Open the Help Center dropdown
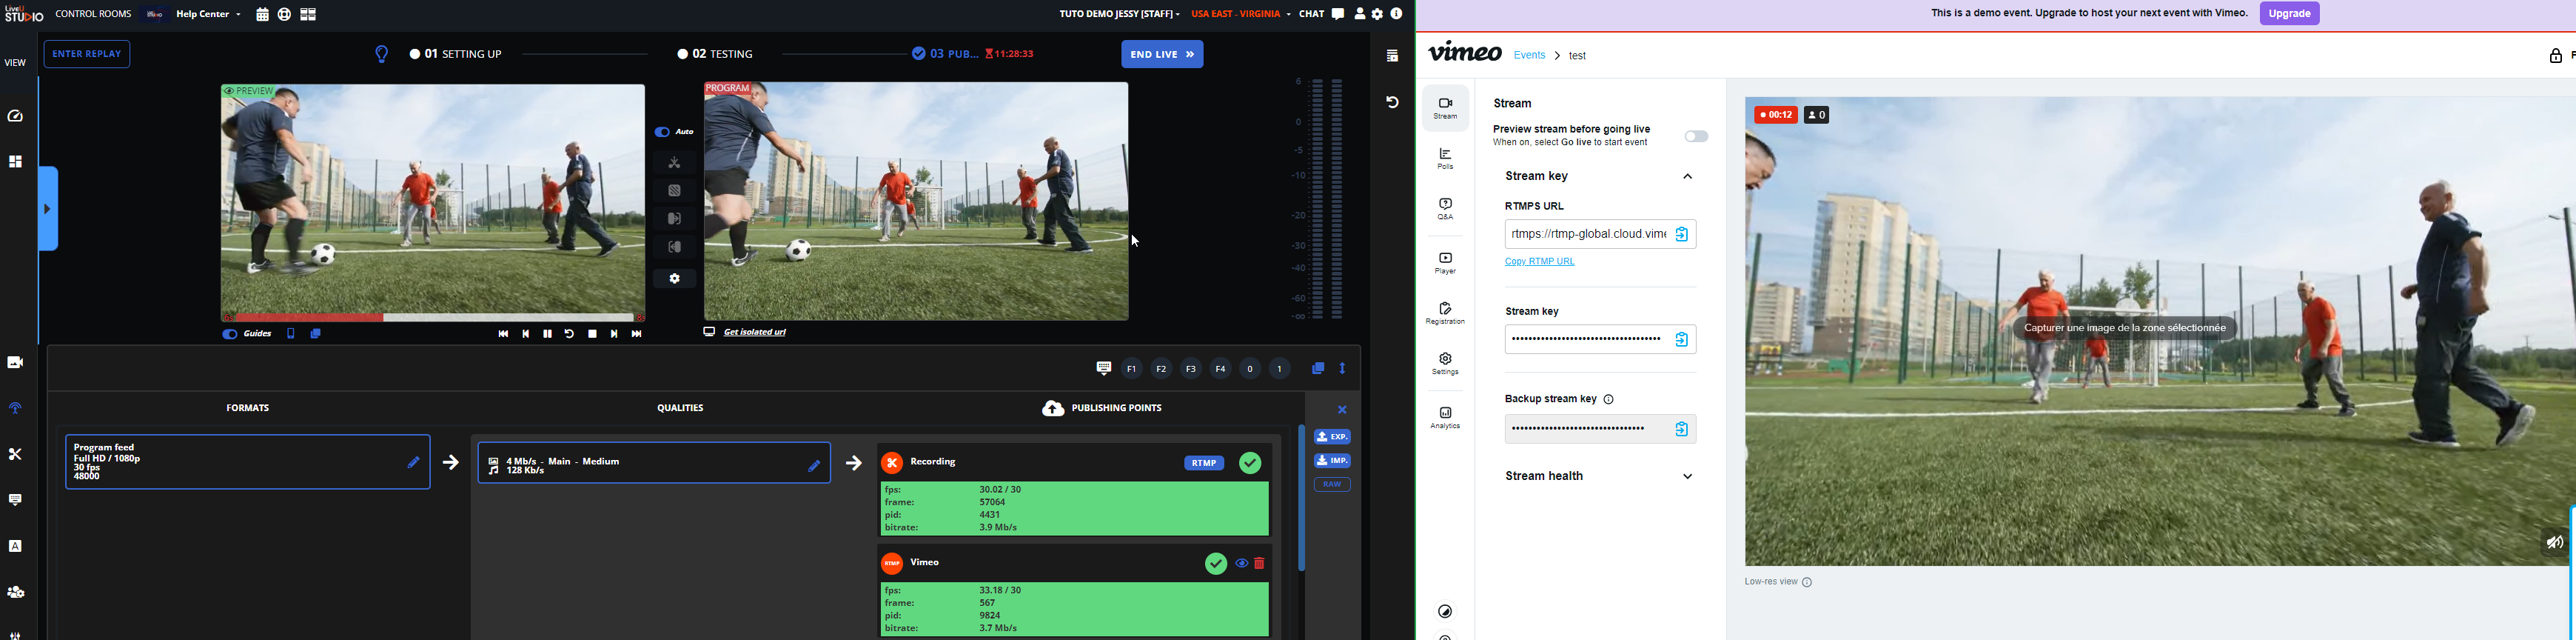Image resolution: width=2576 pixels, height=640 pixels. (x=208, y=15)
